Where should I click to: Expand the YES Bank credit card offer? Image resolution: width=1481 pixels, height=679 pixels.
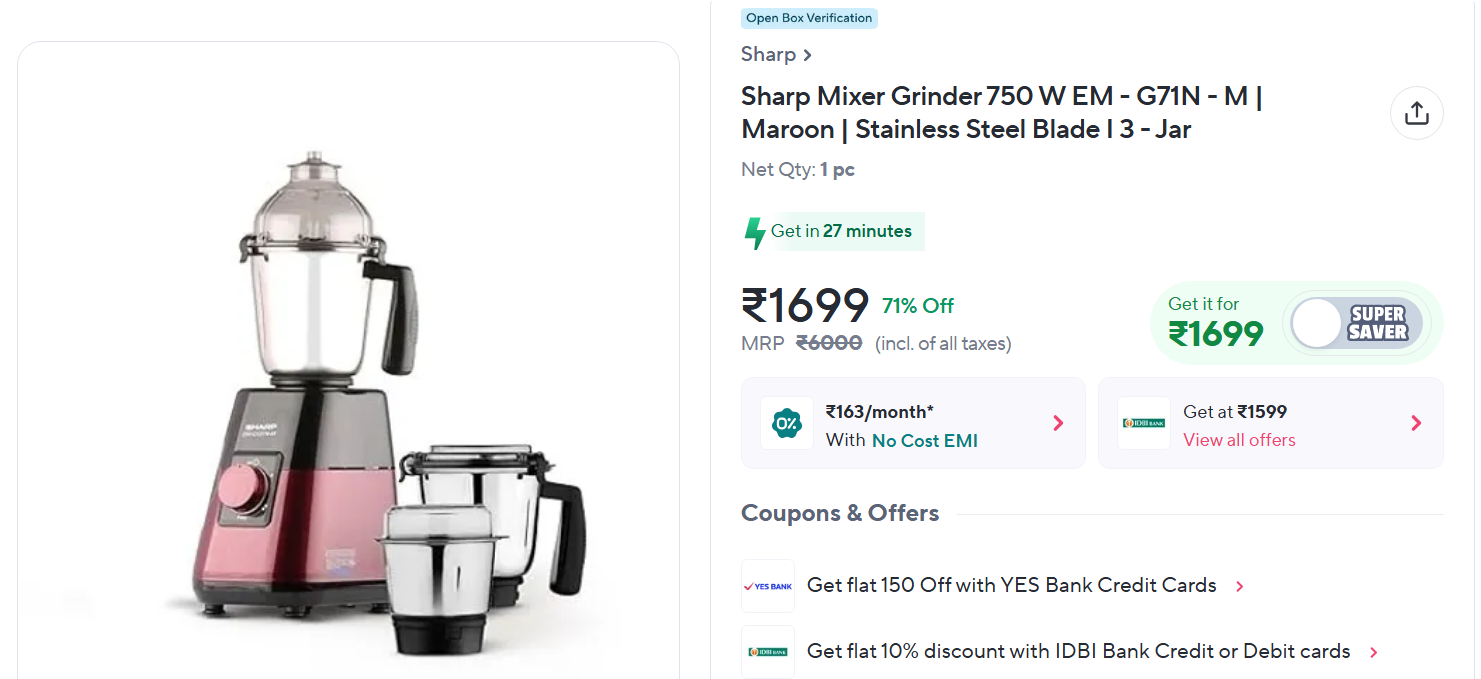coord(1240,587)
